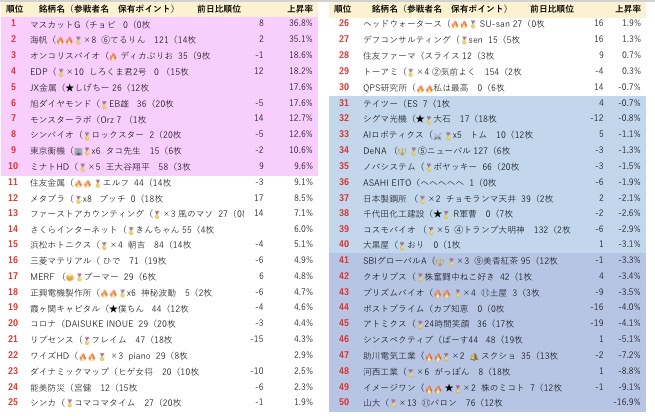Screen dimensions: 655x416
Task: Click the flame icons next to ヘッドウォータース
Action: pyautogui.click(x=457, y=22)
